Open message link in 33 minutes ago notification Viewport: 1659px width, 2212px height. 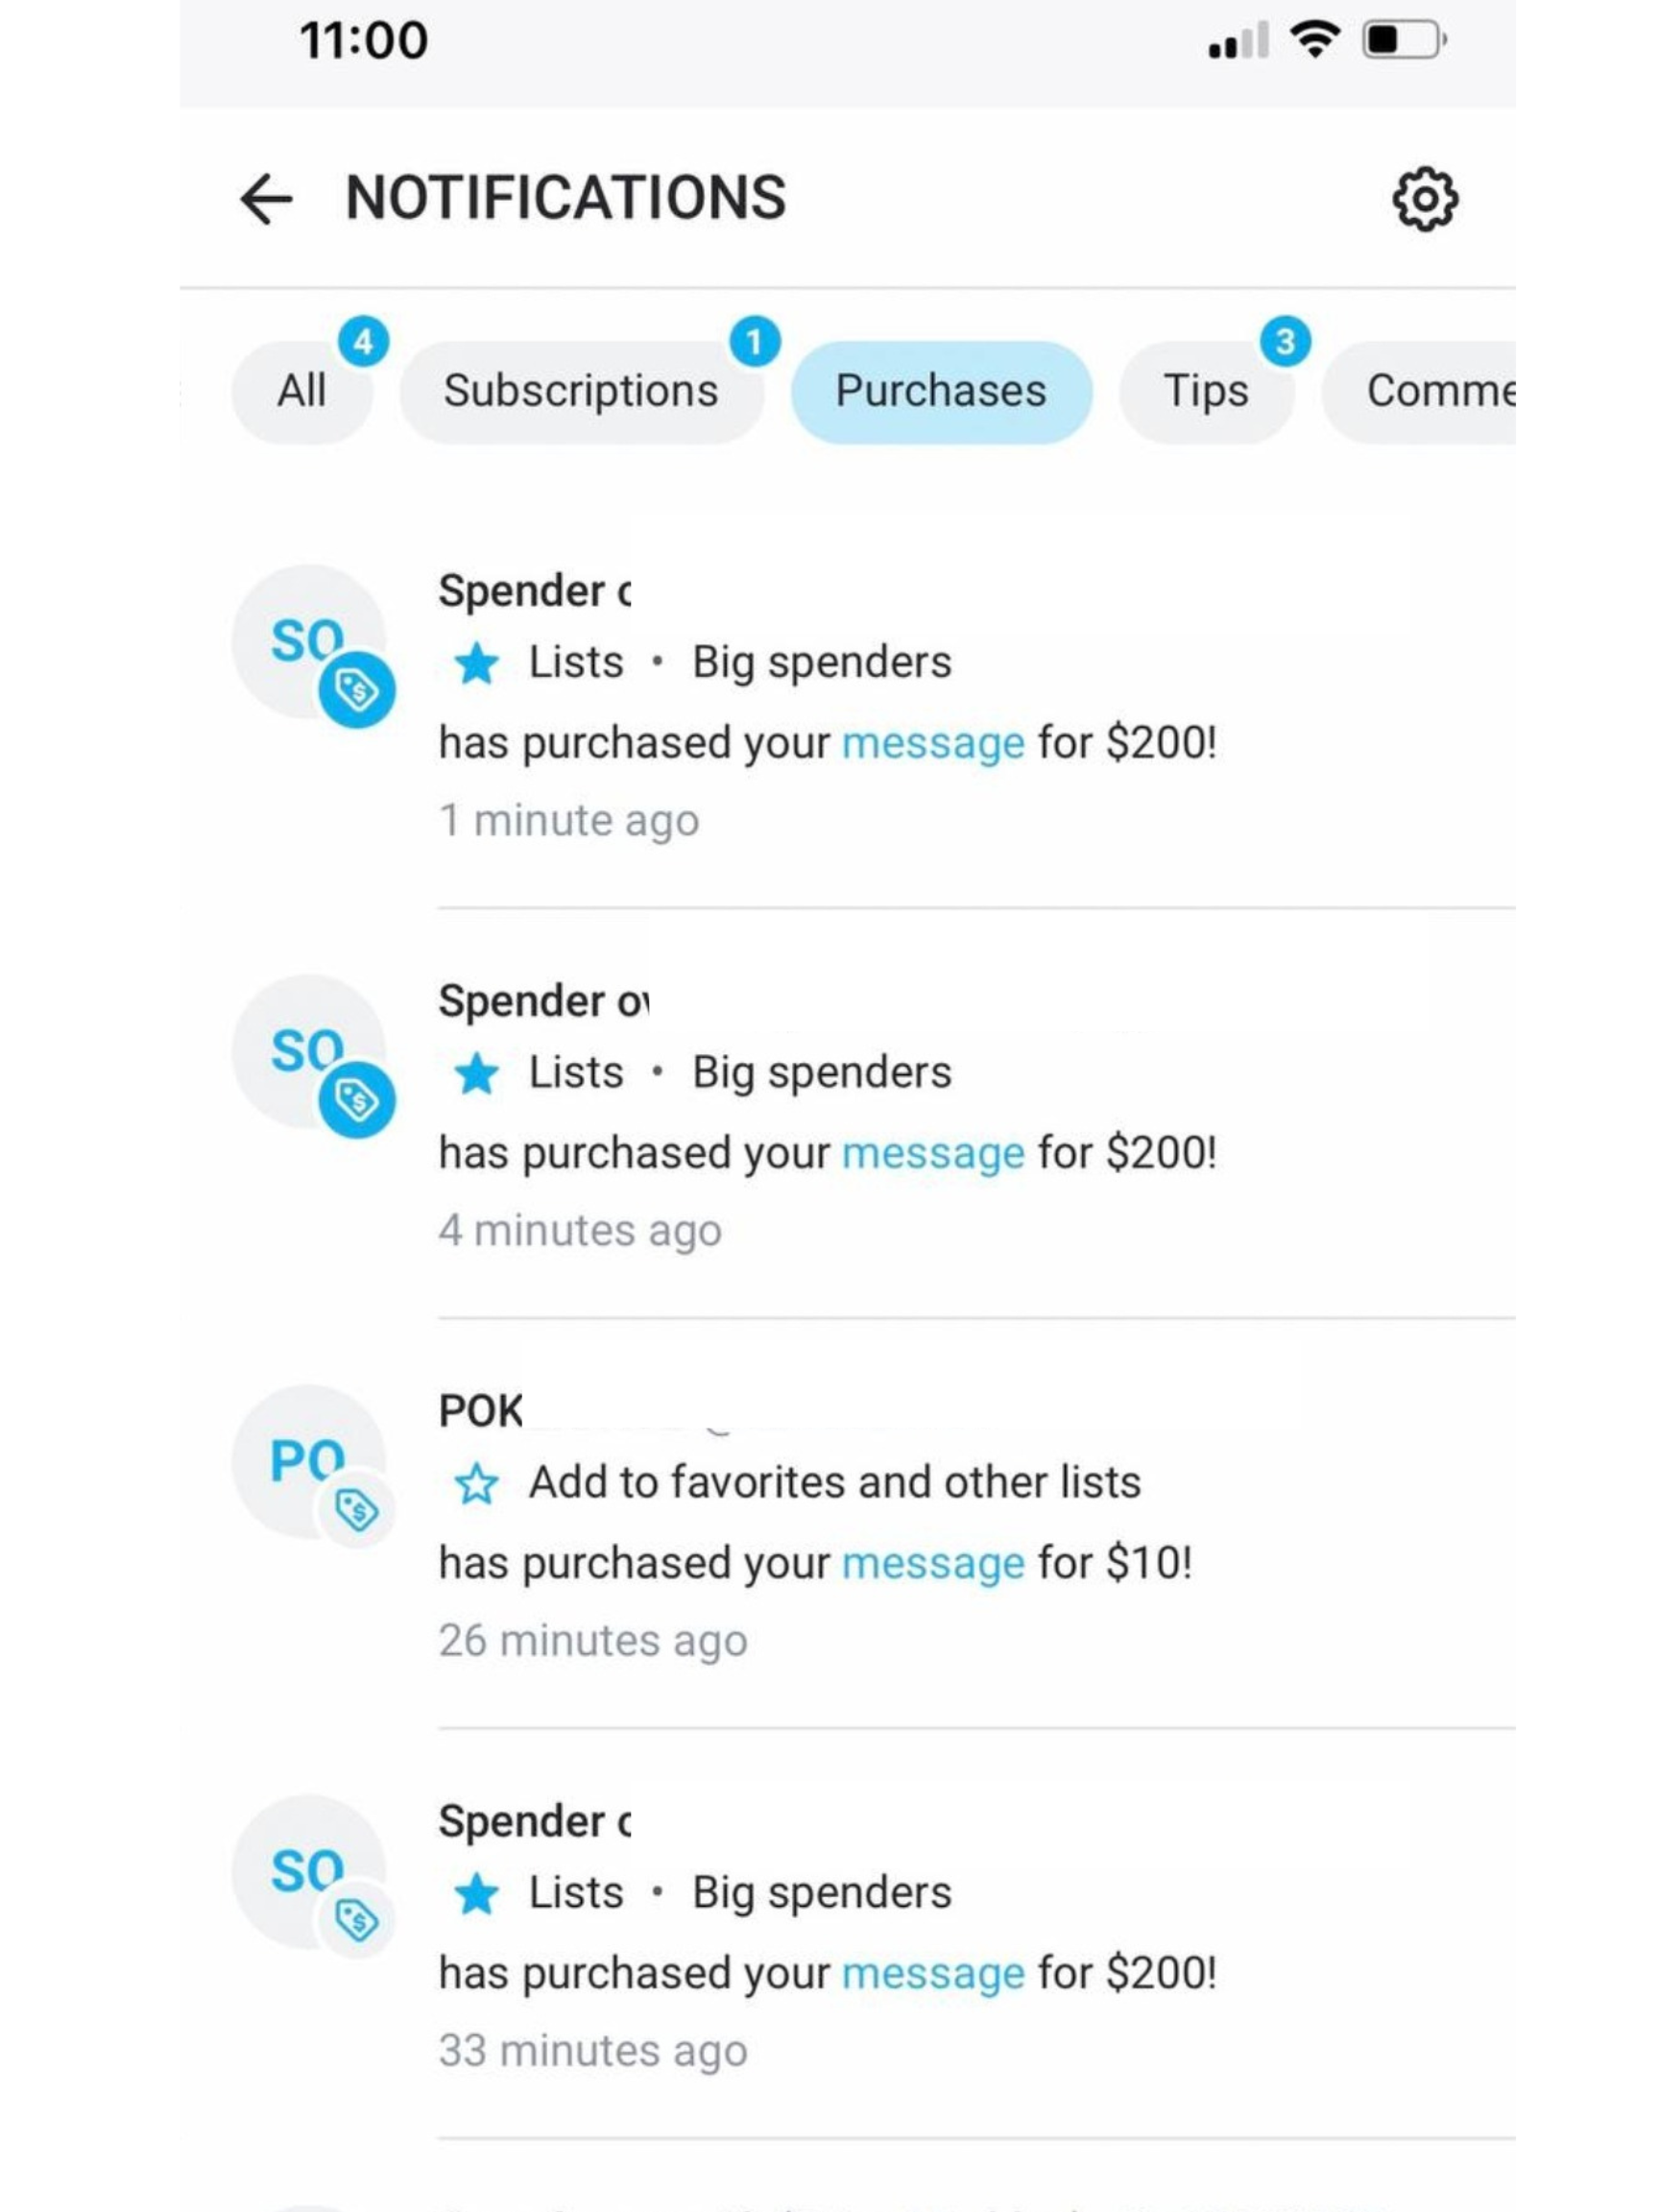[933, 1973]
